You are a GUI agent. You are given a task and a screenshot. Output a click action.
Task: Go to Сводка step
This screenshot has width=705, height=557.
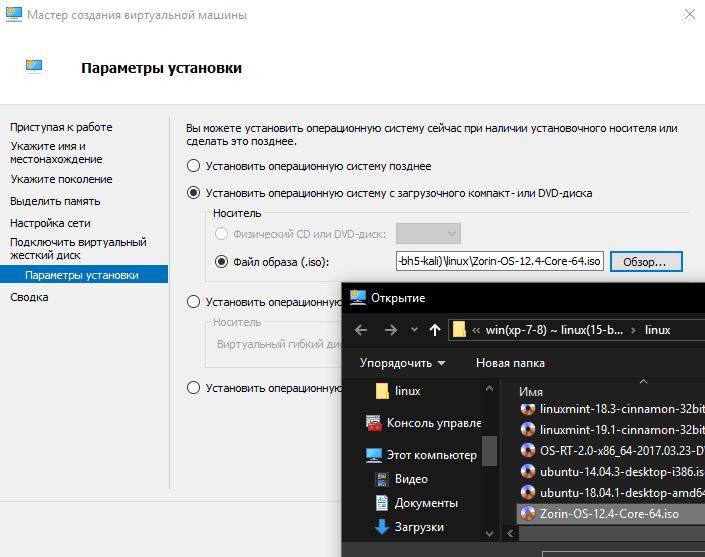click(x=29, y=297)
